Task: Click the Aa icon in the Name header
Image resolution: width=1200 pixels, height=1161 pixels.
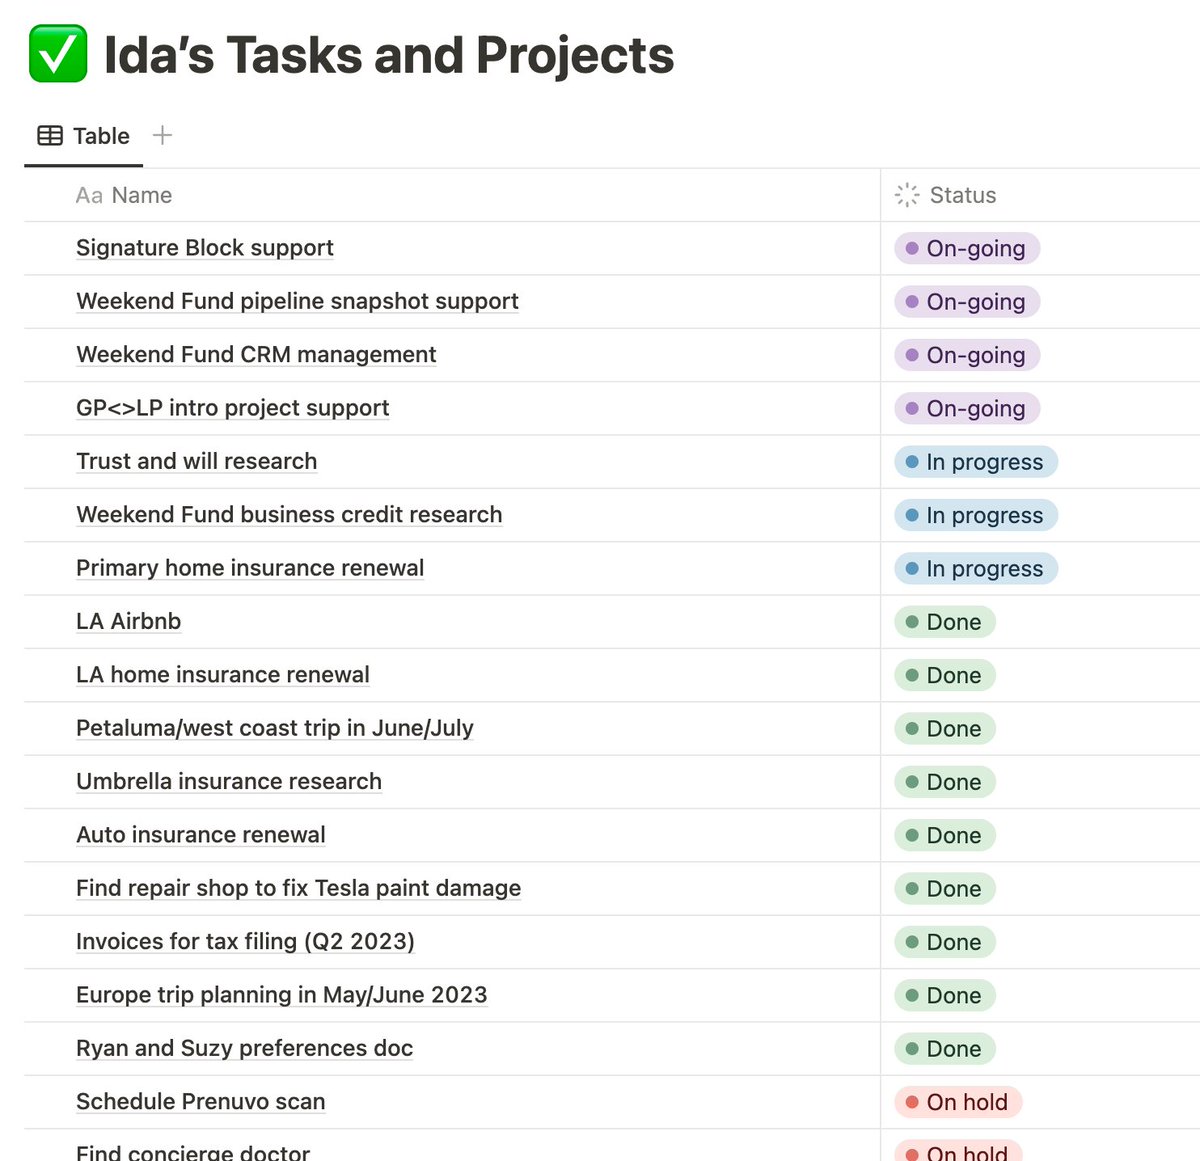Action: 88,195
